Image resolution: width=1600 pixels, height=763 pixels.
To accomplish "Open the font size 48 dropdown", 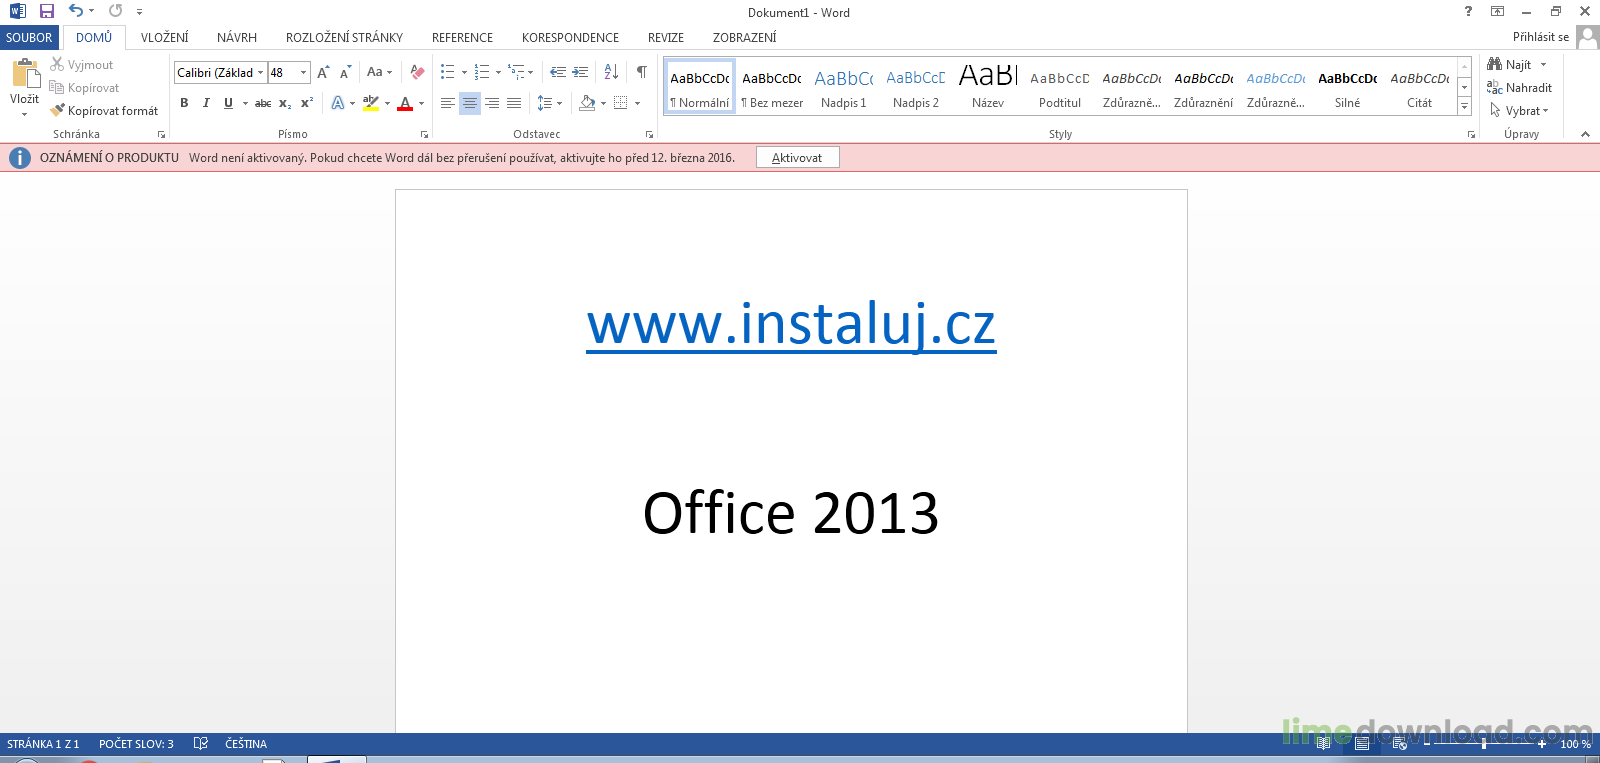I will coord(304,73).
